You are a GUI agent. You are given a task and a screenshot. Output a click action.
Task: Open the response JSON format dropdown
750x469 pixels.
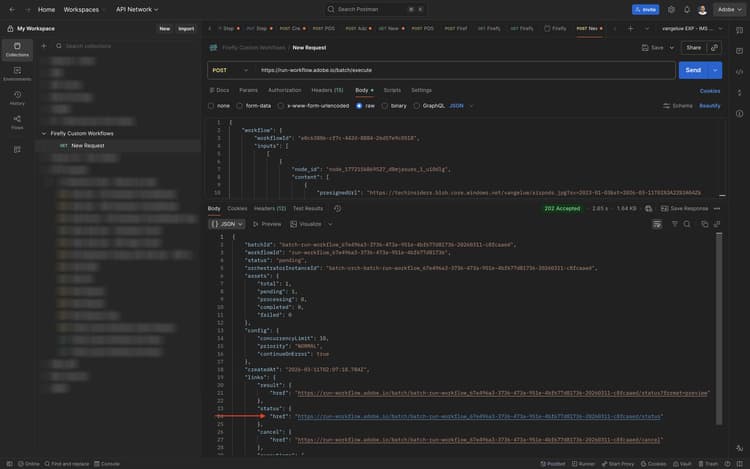click(x=227, y=224)
